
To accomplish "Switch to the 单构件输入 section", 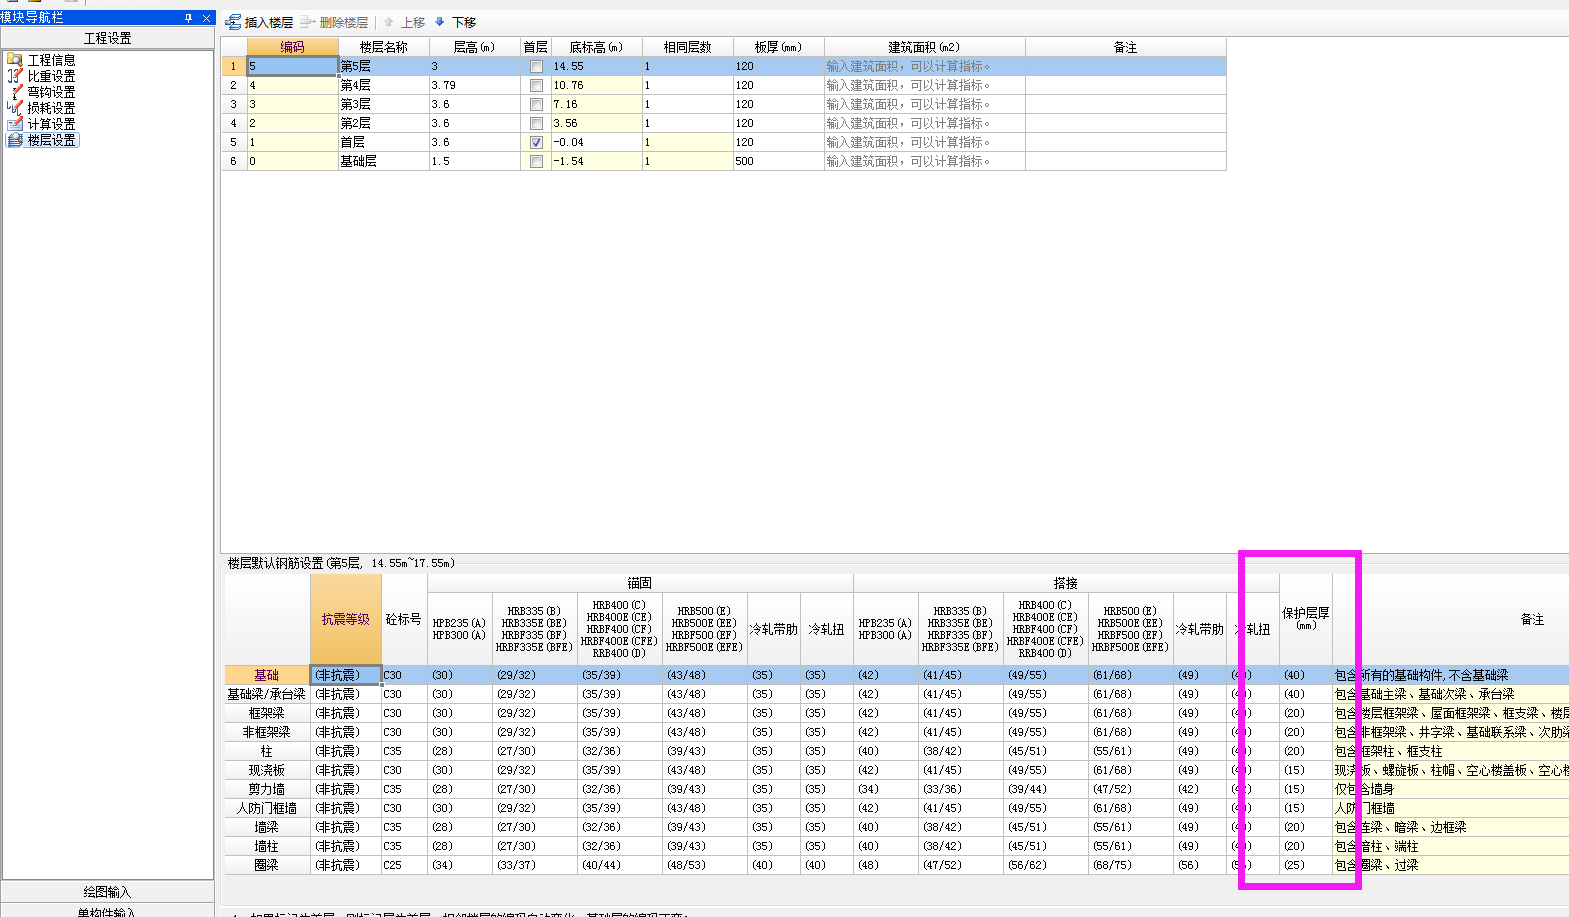I will pos(108,910).
